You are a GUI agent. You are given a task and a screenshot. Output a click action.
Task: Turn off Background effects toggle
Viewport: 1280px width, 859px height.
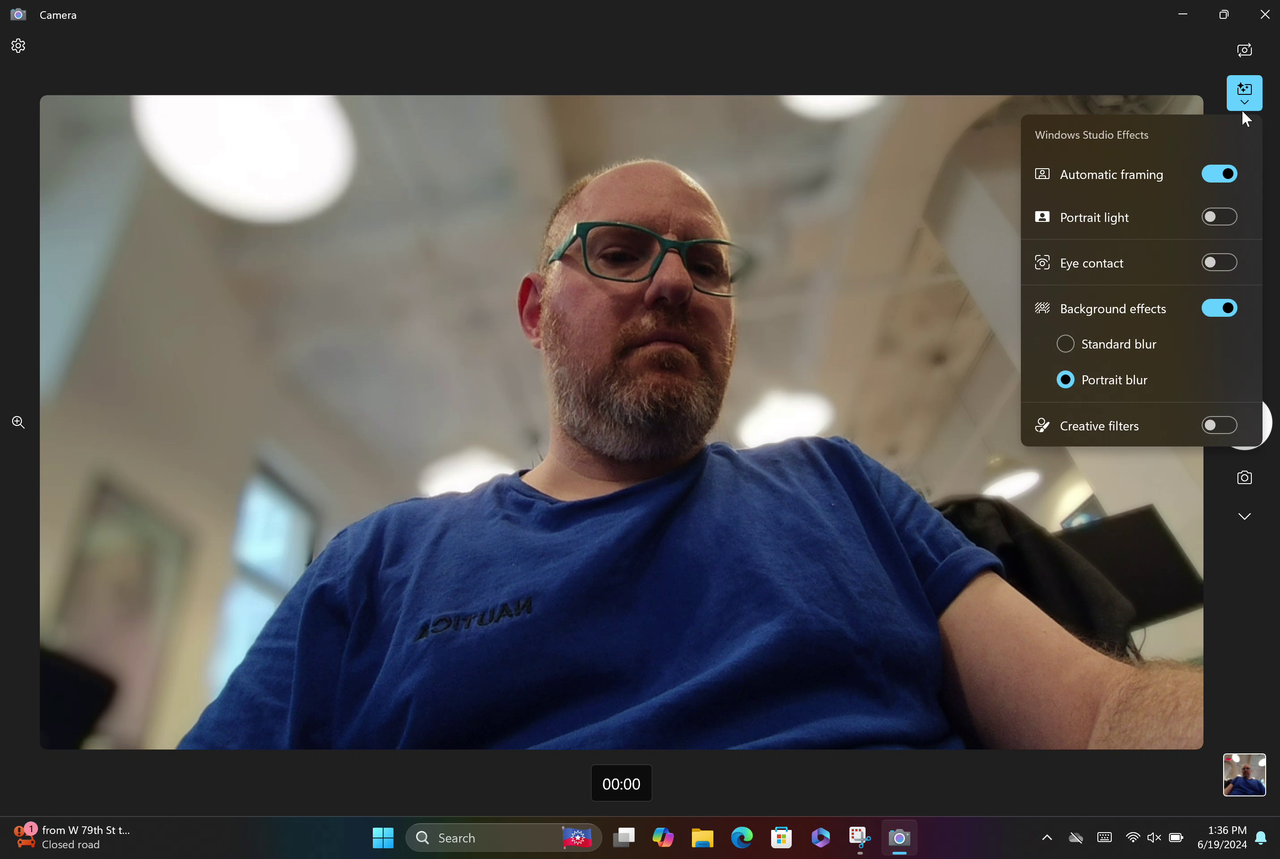[x=1219, y=308]
